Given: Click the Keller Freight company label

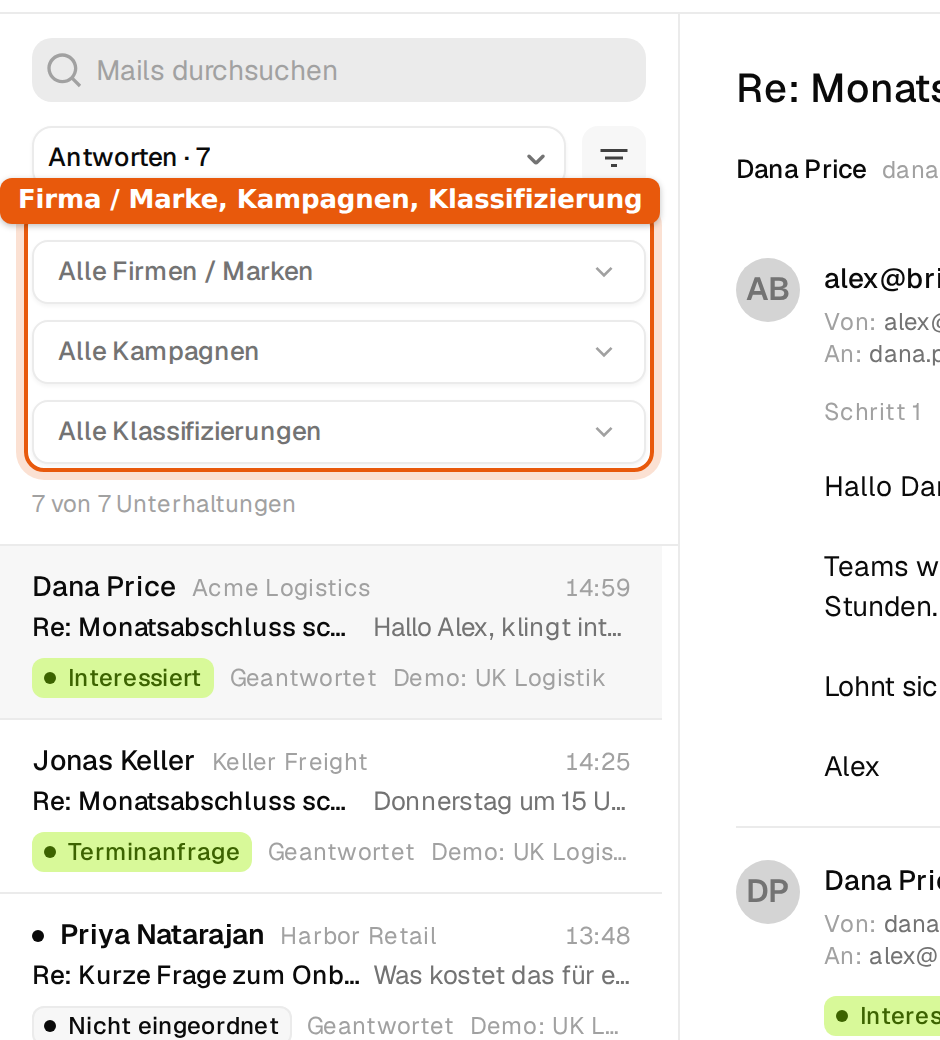Looking at the screenshot, I should tap(290, 762).
